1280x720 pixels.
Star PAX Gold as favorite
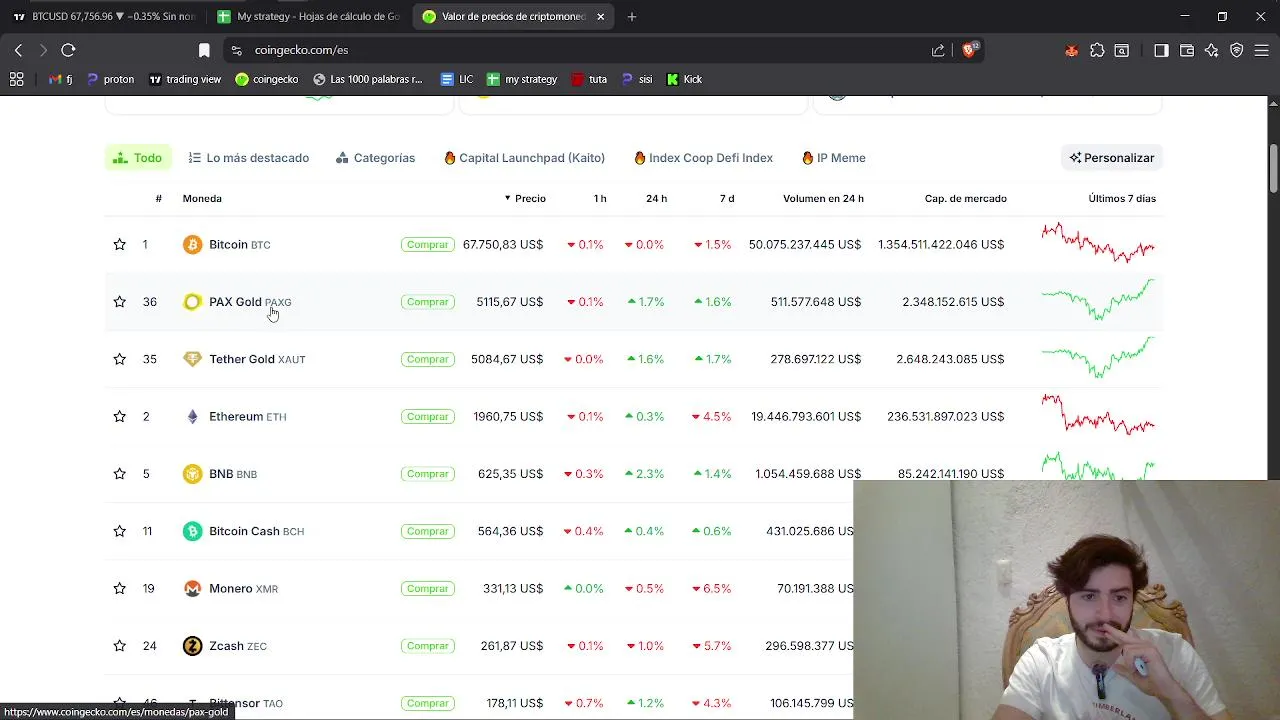click(x=119, y=302)
